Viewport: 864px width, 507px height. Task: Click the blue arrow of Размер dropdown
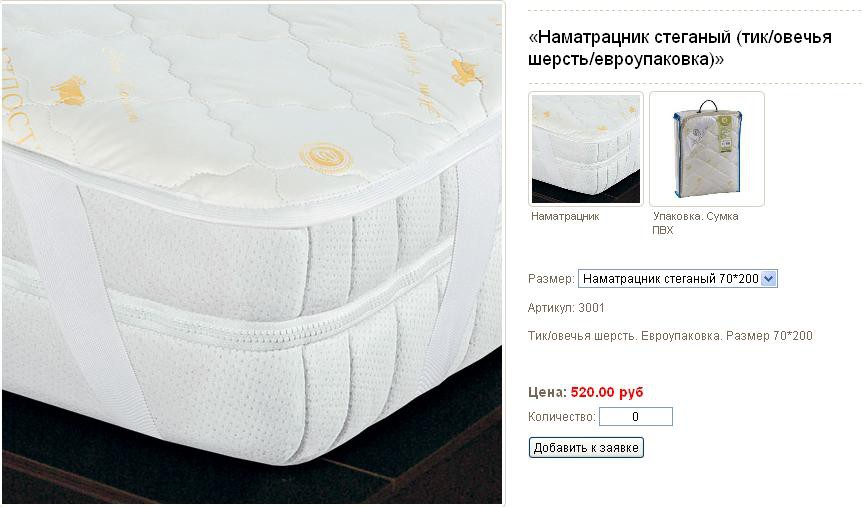click(x=769, y=279)
